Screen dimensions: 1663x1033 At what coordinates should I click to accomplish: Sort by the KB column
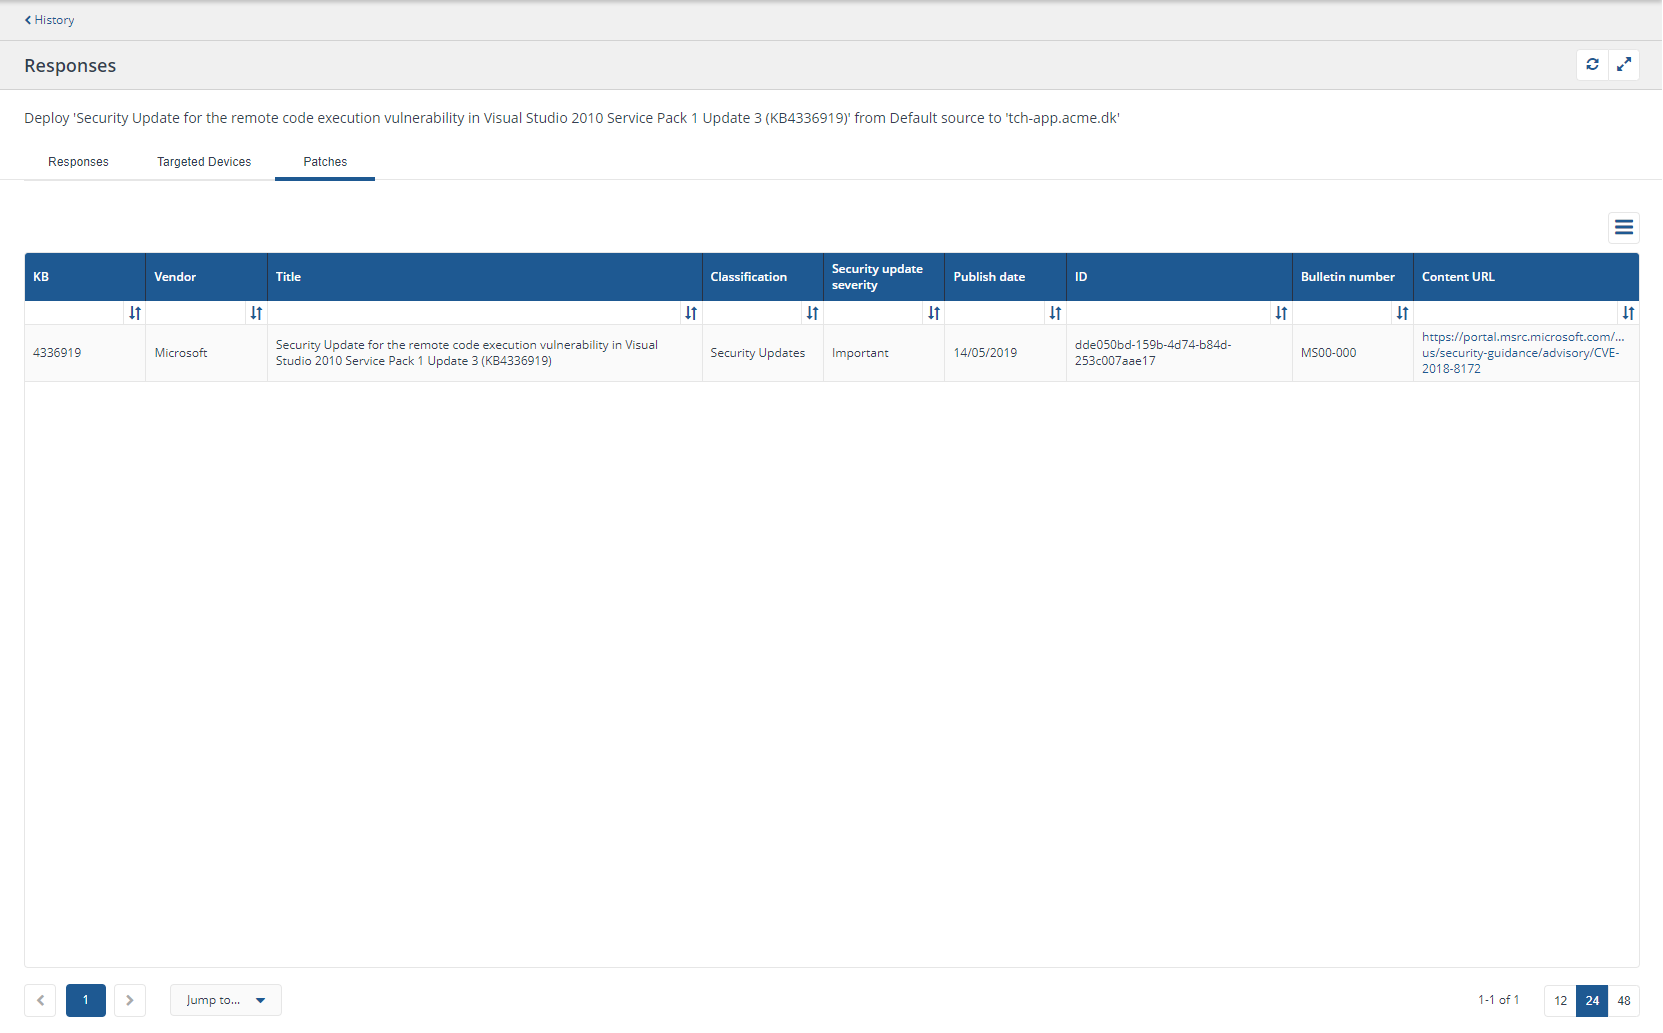coord(135,313)
